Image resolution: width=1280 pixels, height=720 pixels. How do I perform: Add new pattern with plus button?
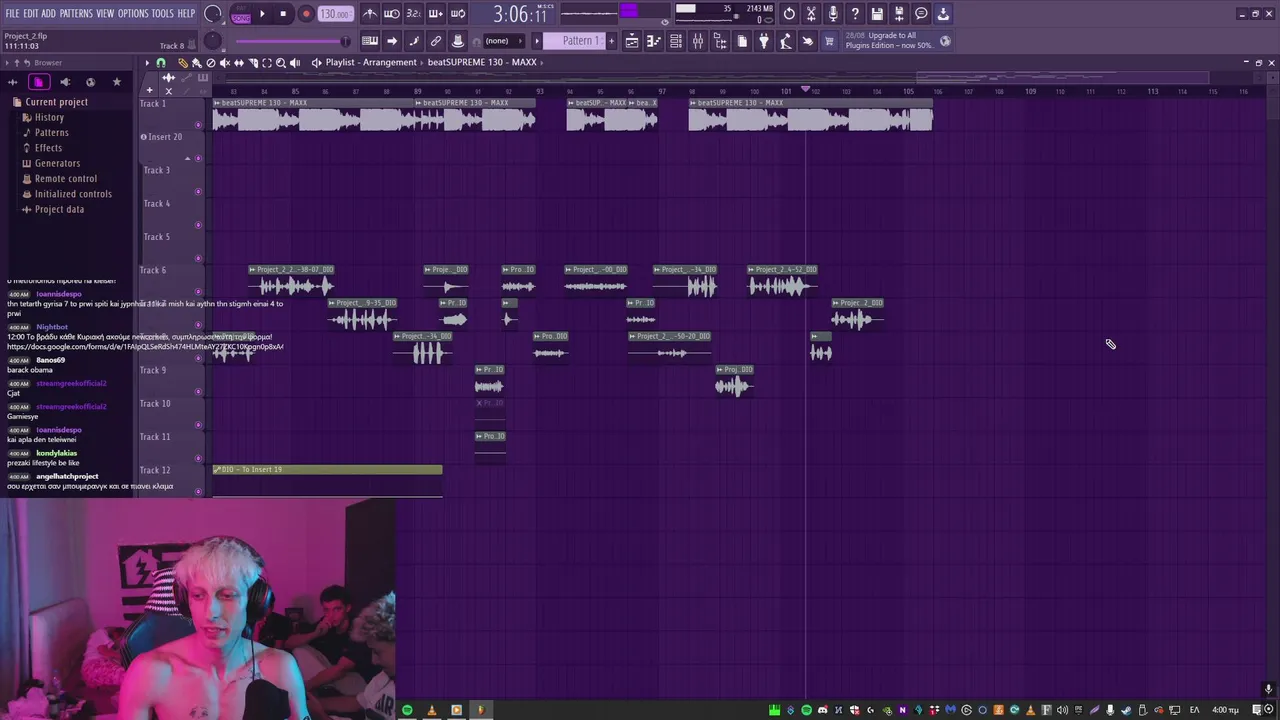[611, 41]
